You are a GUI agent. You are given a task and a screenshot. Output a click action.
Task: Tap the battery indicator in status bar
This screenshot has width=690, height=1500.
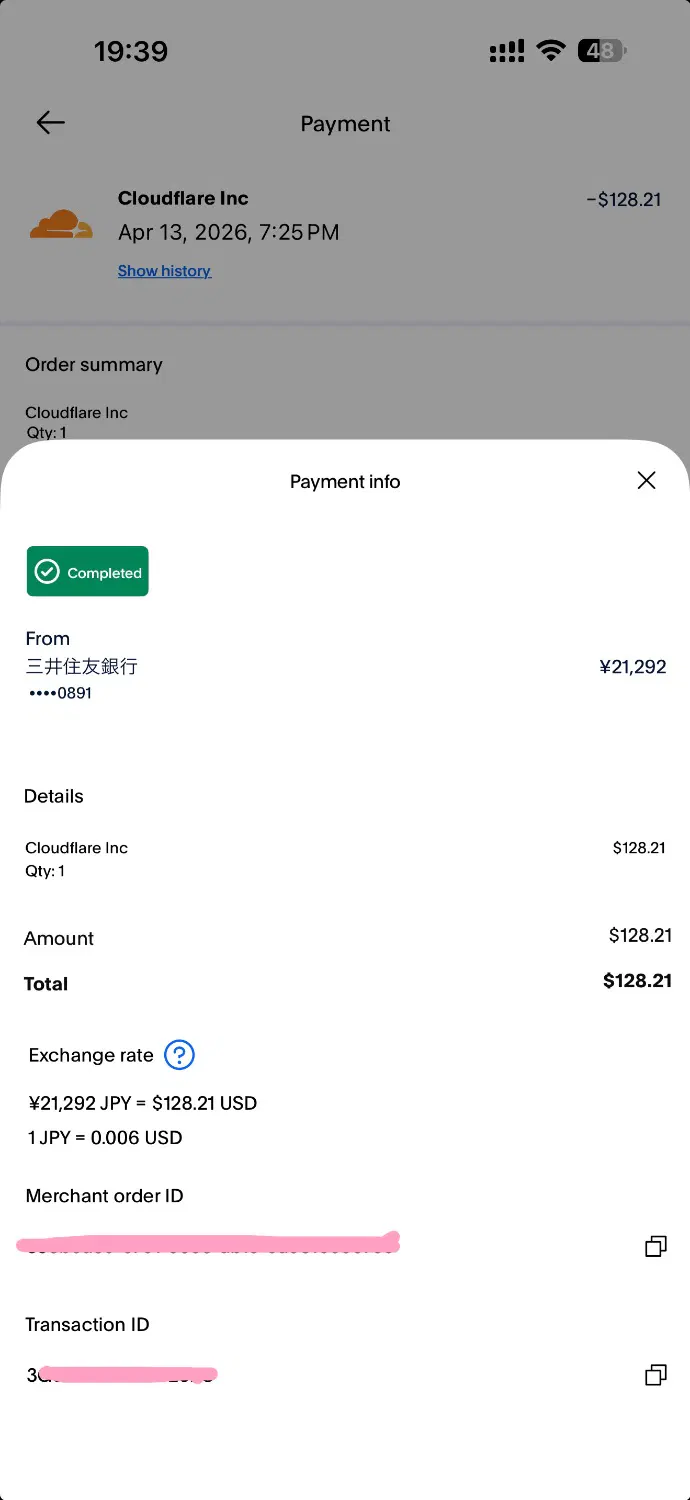(x=602, y=51)
